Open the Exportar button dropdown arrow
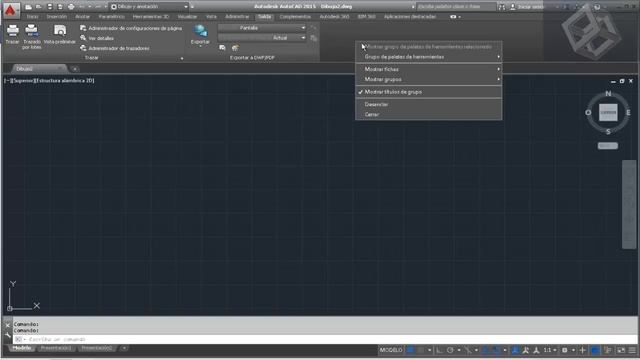This screenshot has width=640, height=360. tap(200, 46)
